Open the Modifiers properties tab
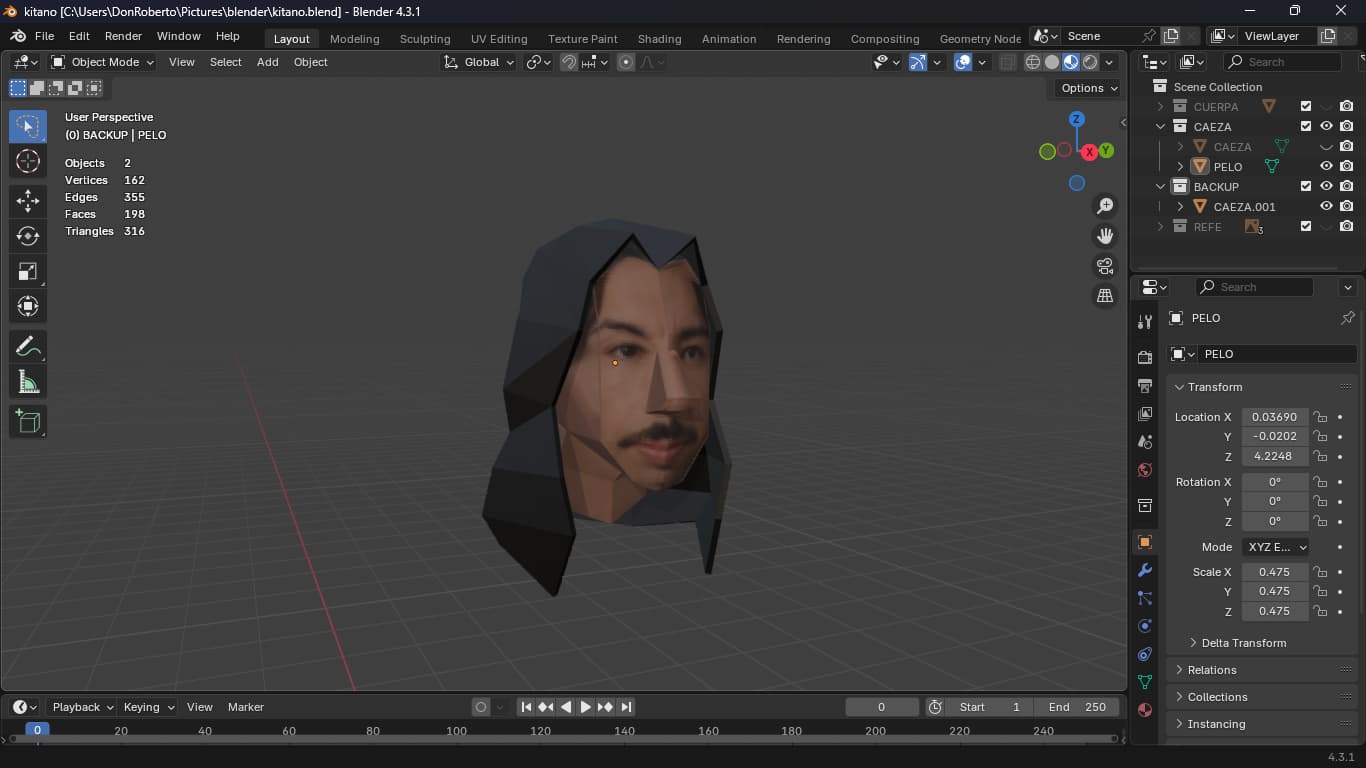Screen dimensions: 1366x768 point(1145,570)
